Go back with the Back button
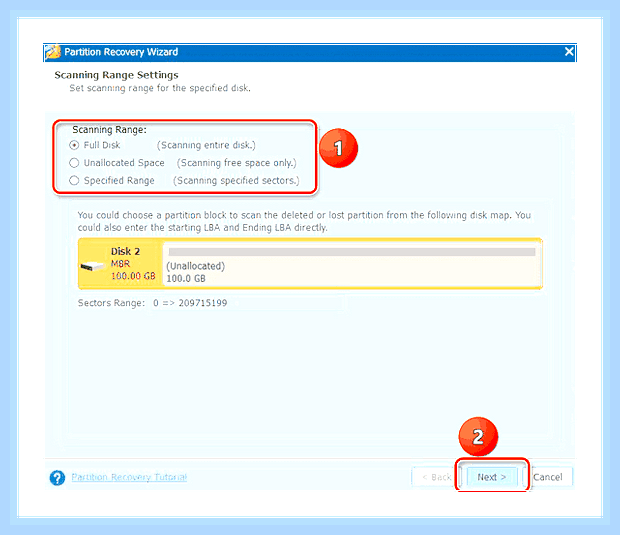The image size is (620, 535). [x=436, y=477]
